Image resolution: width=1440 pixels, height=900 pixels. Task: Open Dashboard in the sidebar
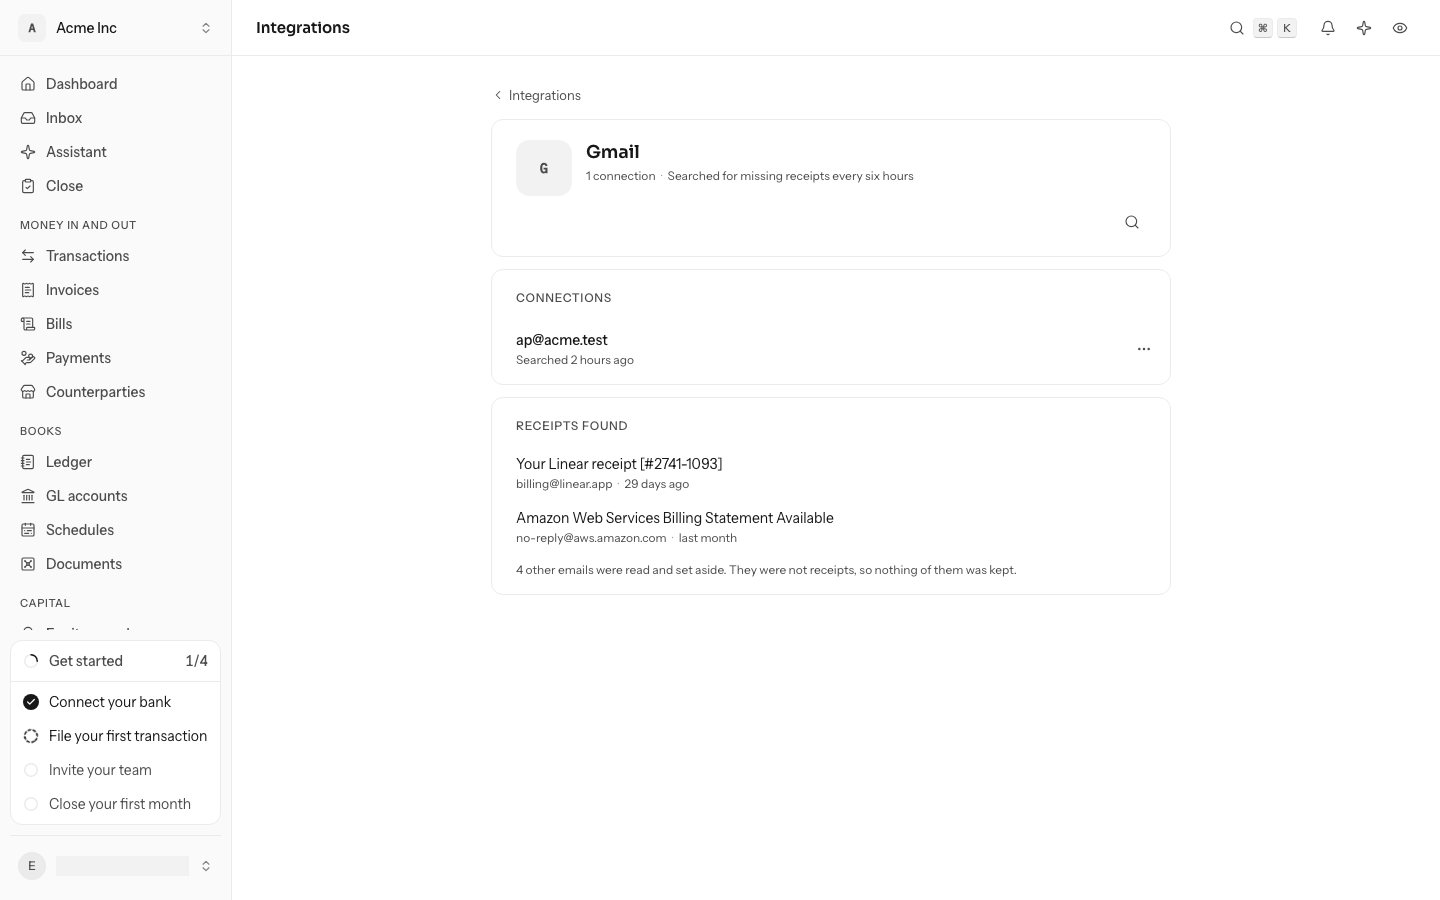(x=116, y=84)
